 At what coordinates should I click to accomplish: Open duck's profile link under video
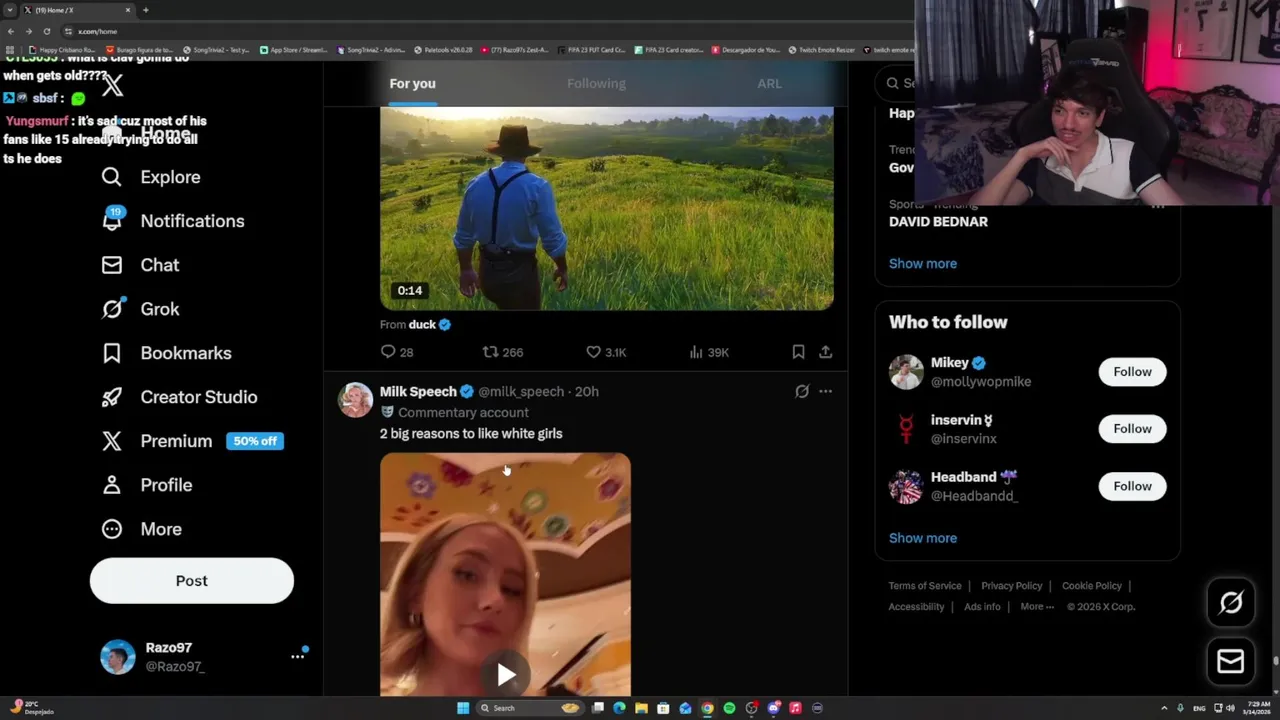(422, 325)
